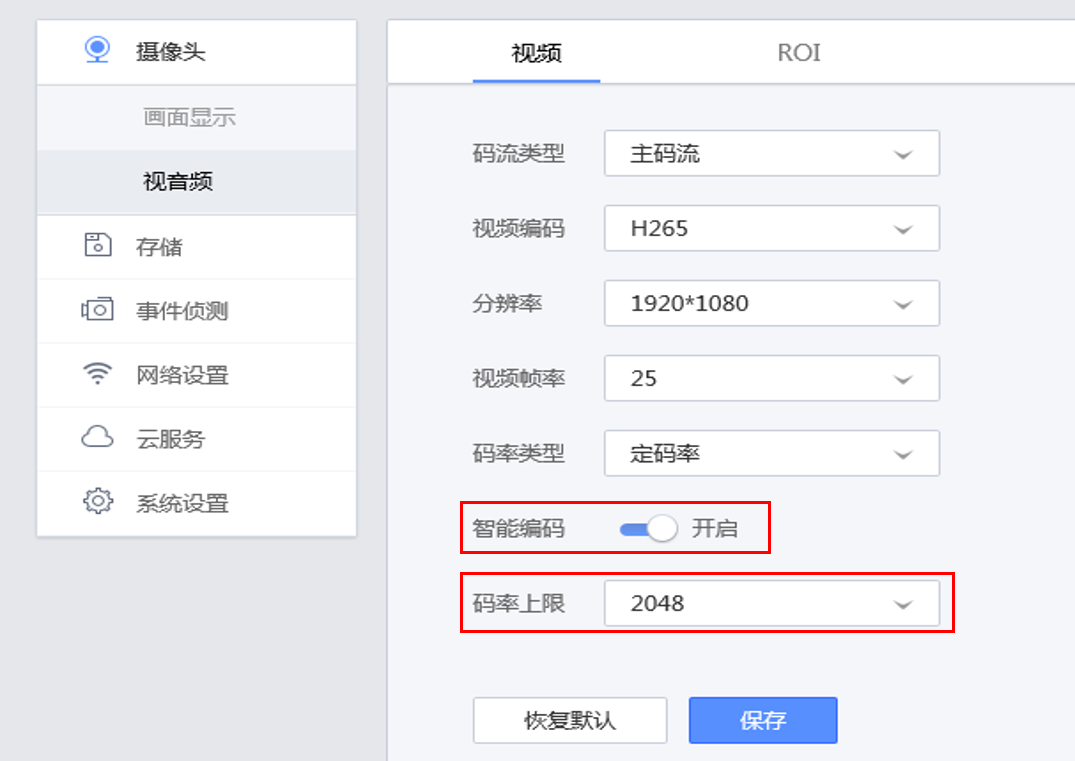Select the 视频 tab
Image resolution: width=1075 pixels, height=761 pixels.
pos(536,53)
